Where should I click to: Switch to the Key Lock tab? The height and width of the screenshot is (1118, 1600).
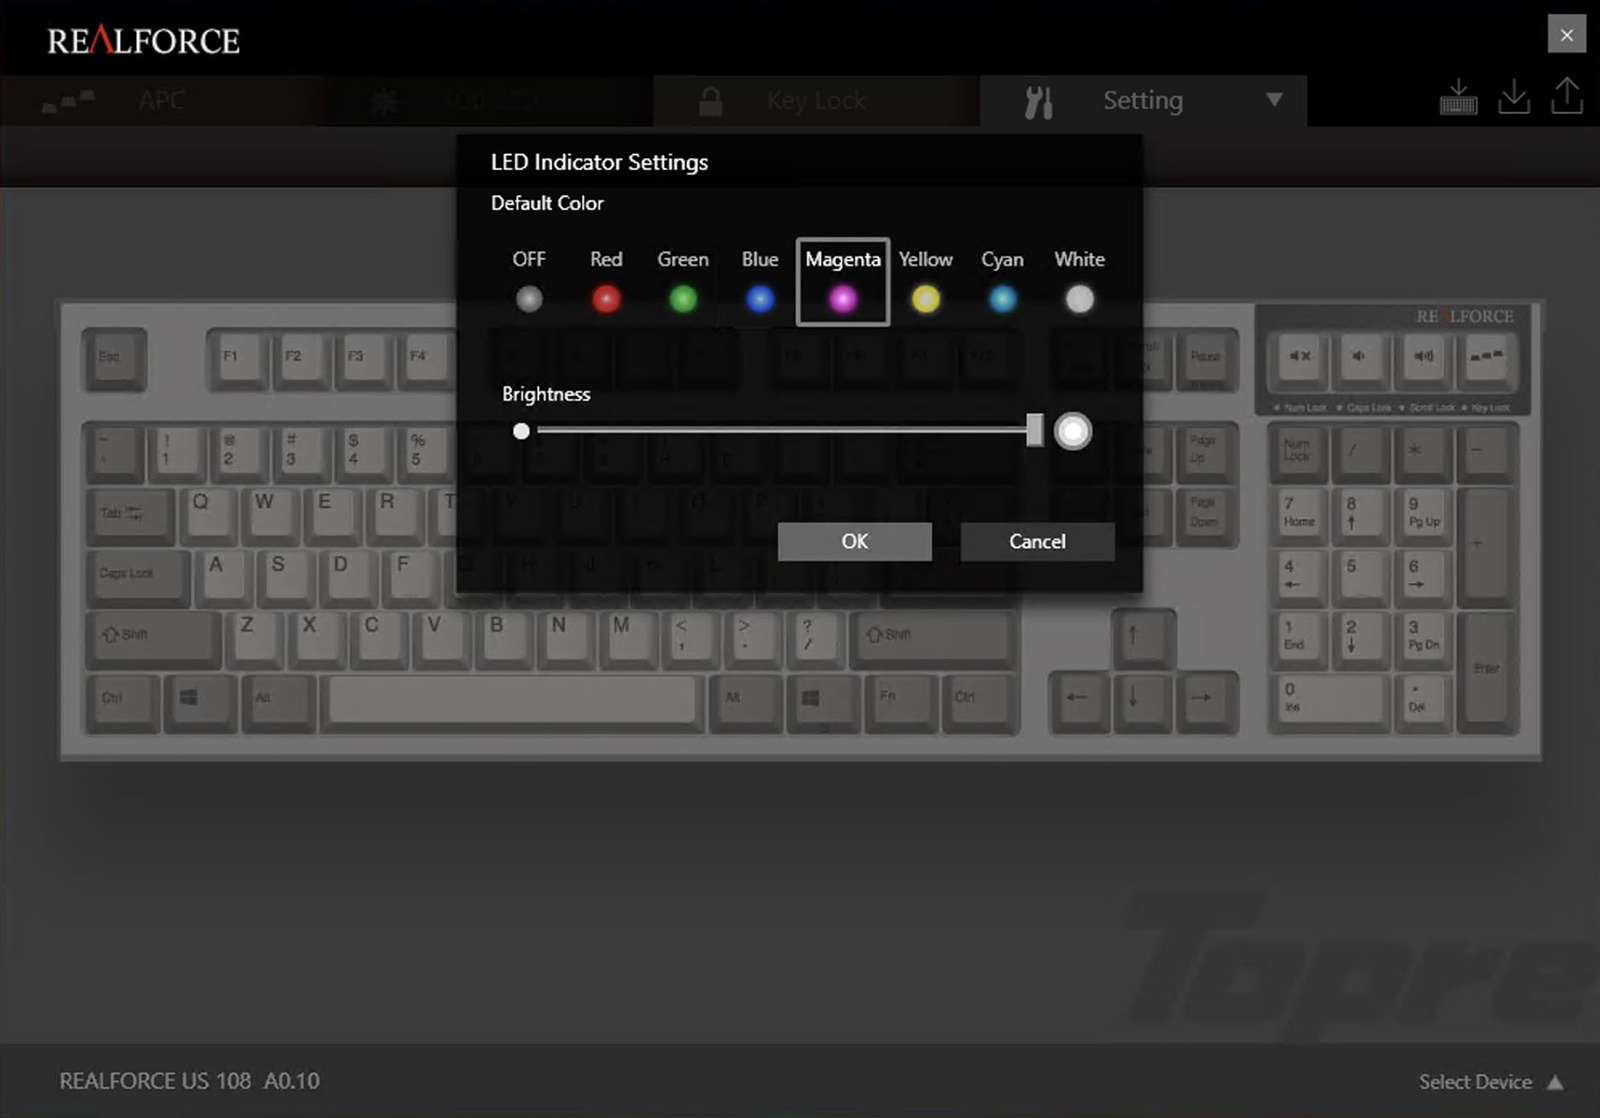point(816,100)
